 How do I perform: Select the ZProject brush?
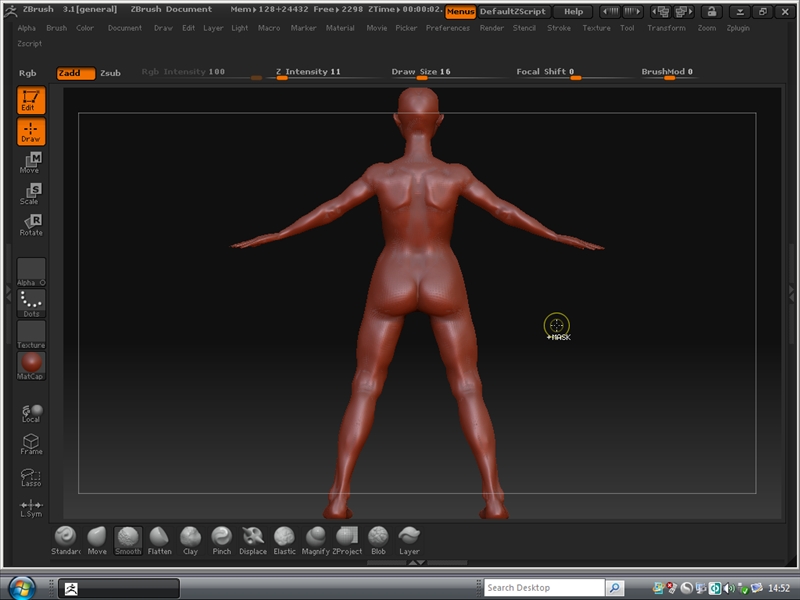tap(347, 541)
